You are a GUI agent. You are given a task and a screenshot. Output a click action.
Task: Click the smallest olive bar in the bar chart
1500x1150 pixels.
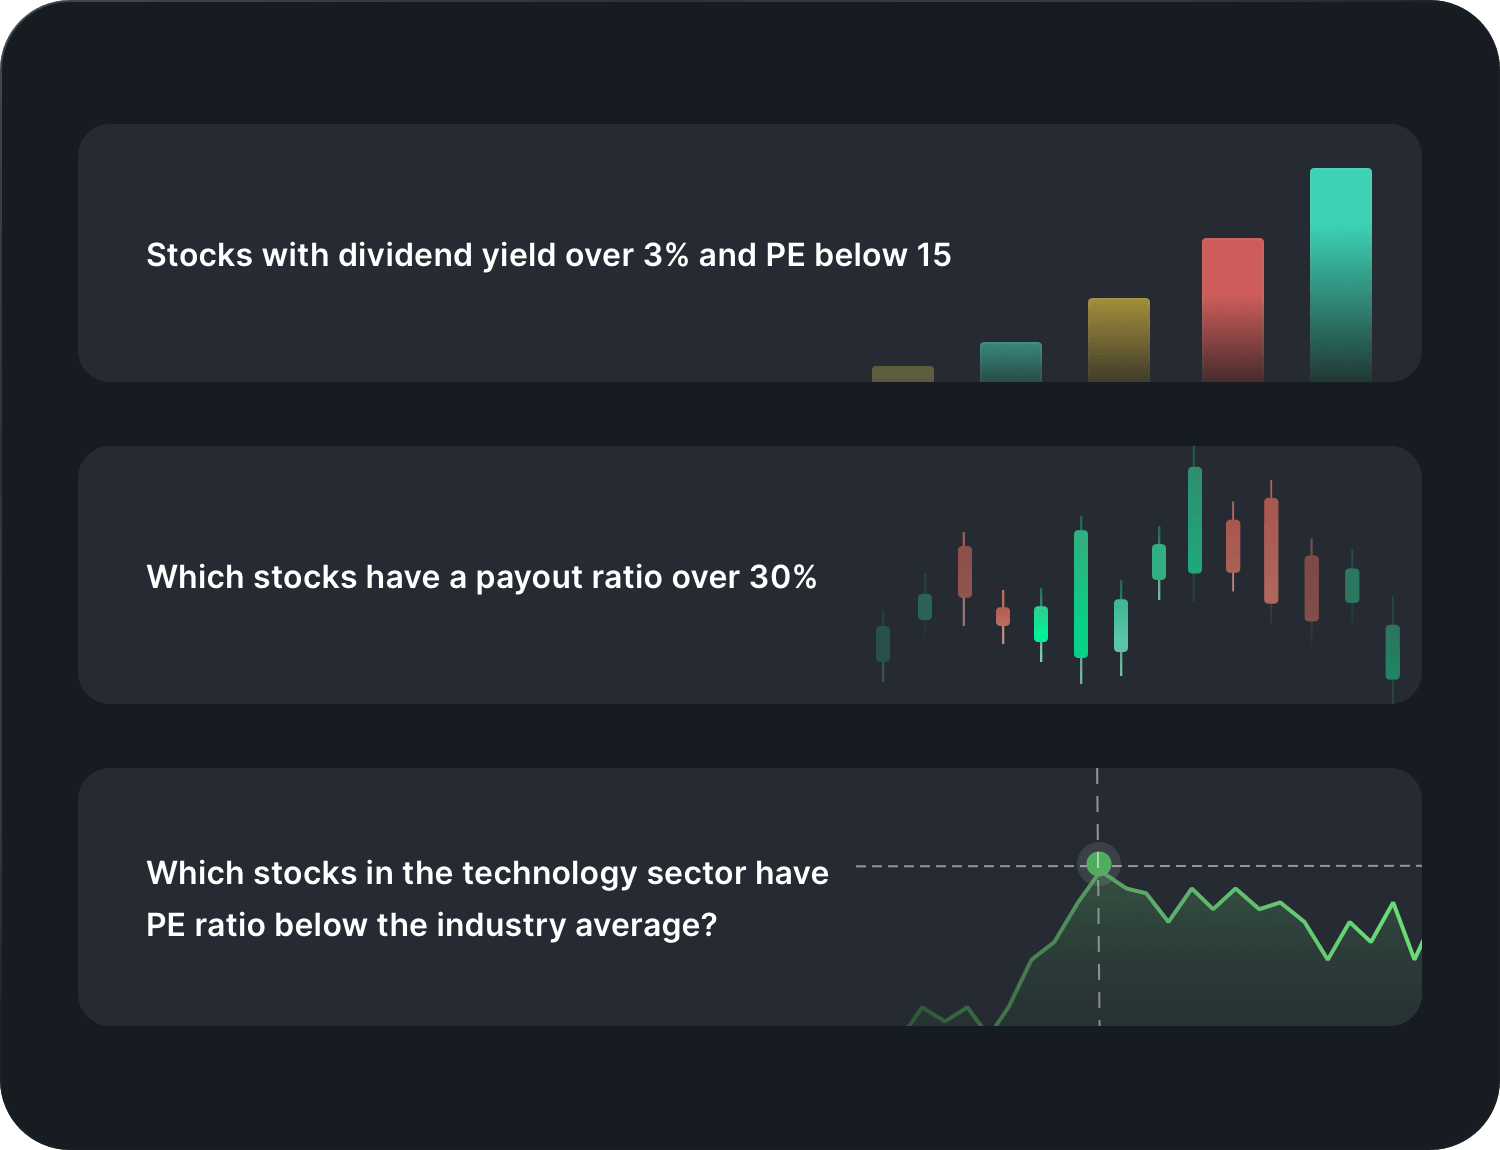click(x=902, y=372)
